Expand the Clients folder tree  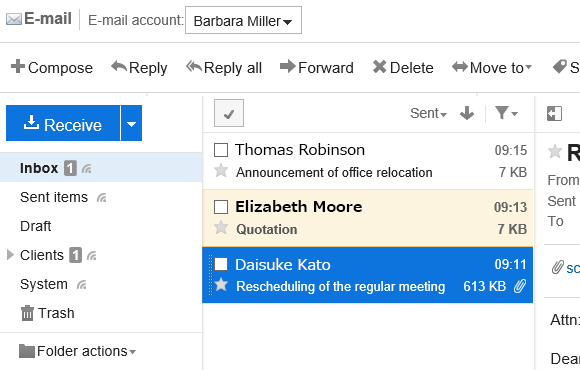10,255
